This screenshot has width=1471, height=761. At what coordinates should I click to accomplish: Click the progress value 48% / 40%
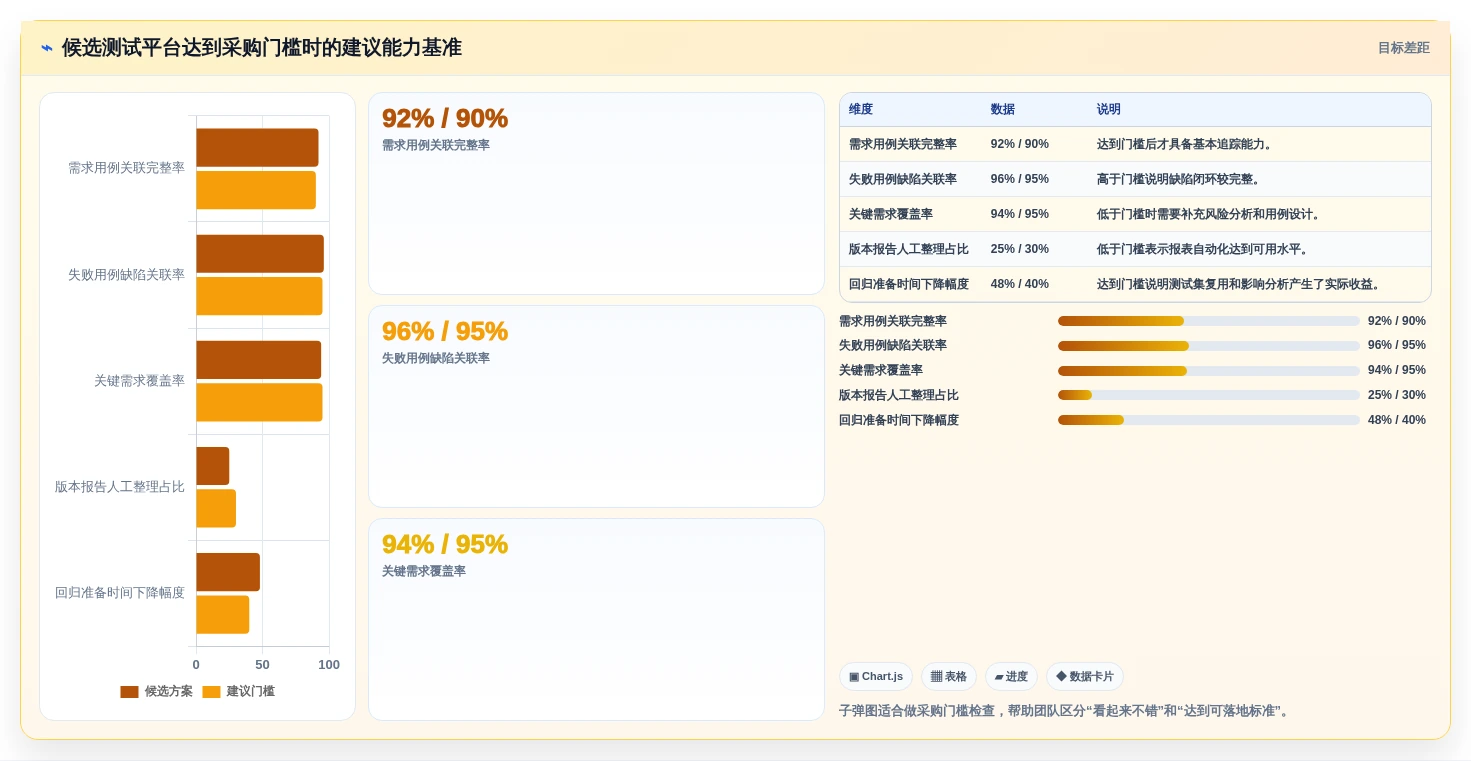[x=1397, y=420]
